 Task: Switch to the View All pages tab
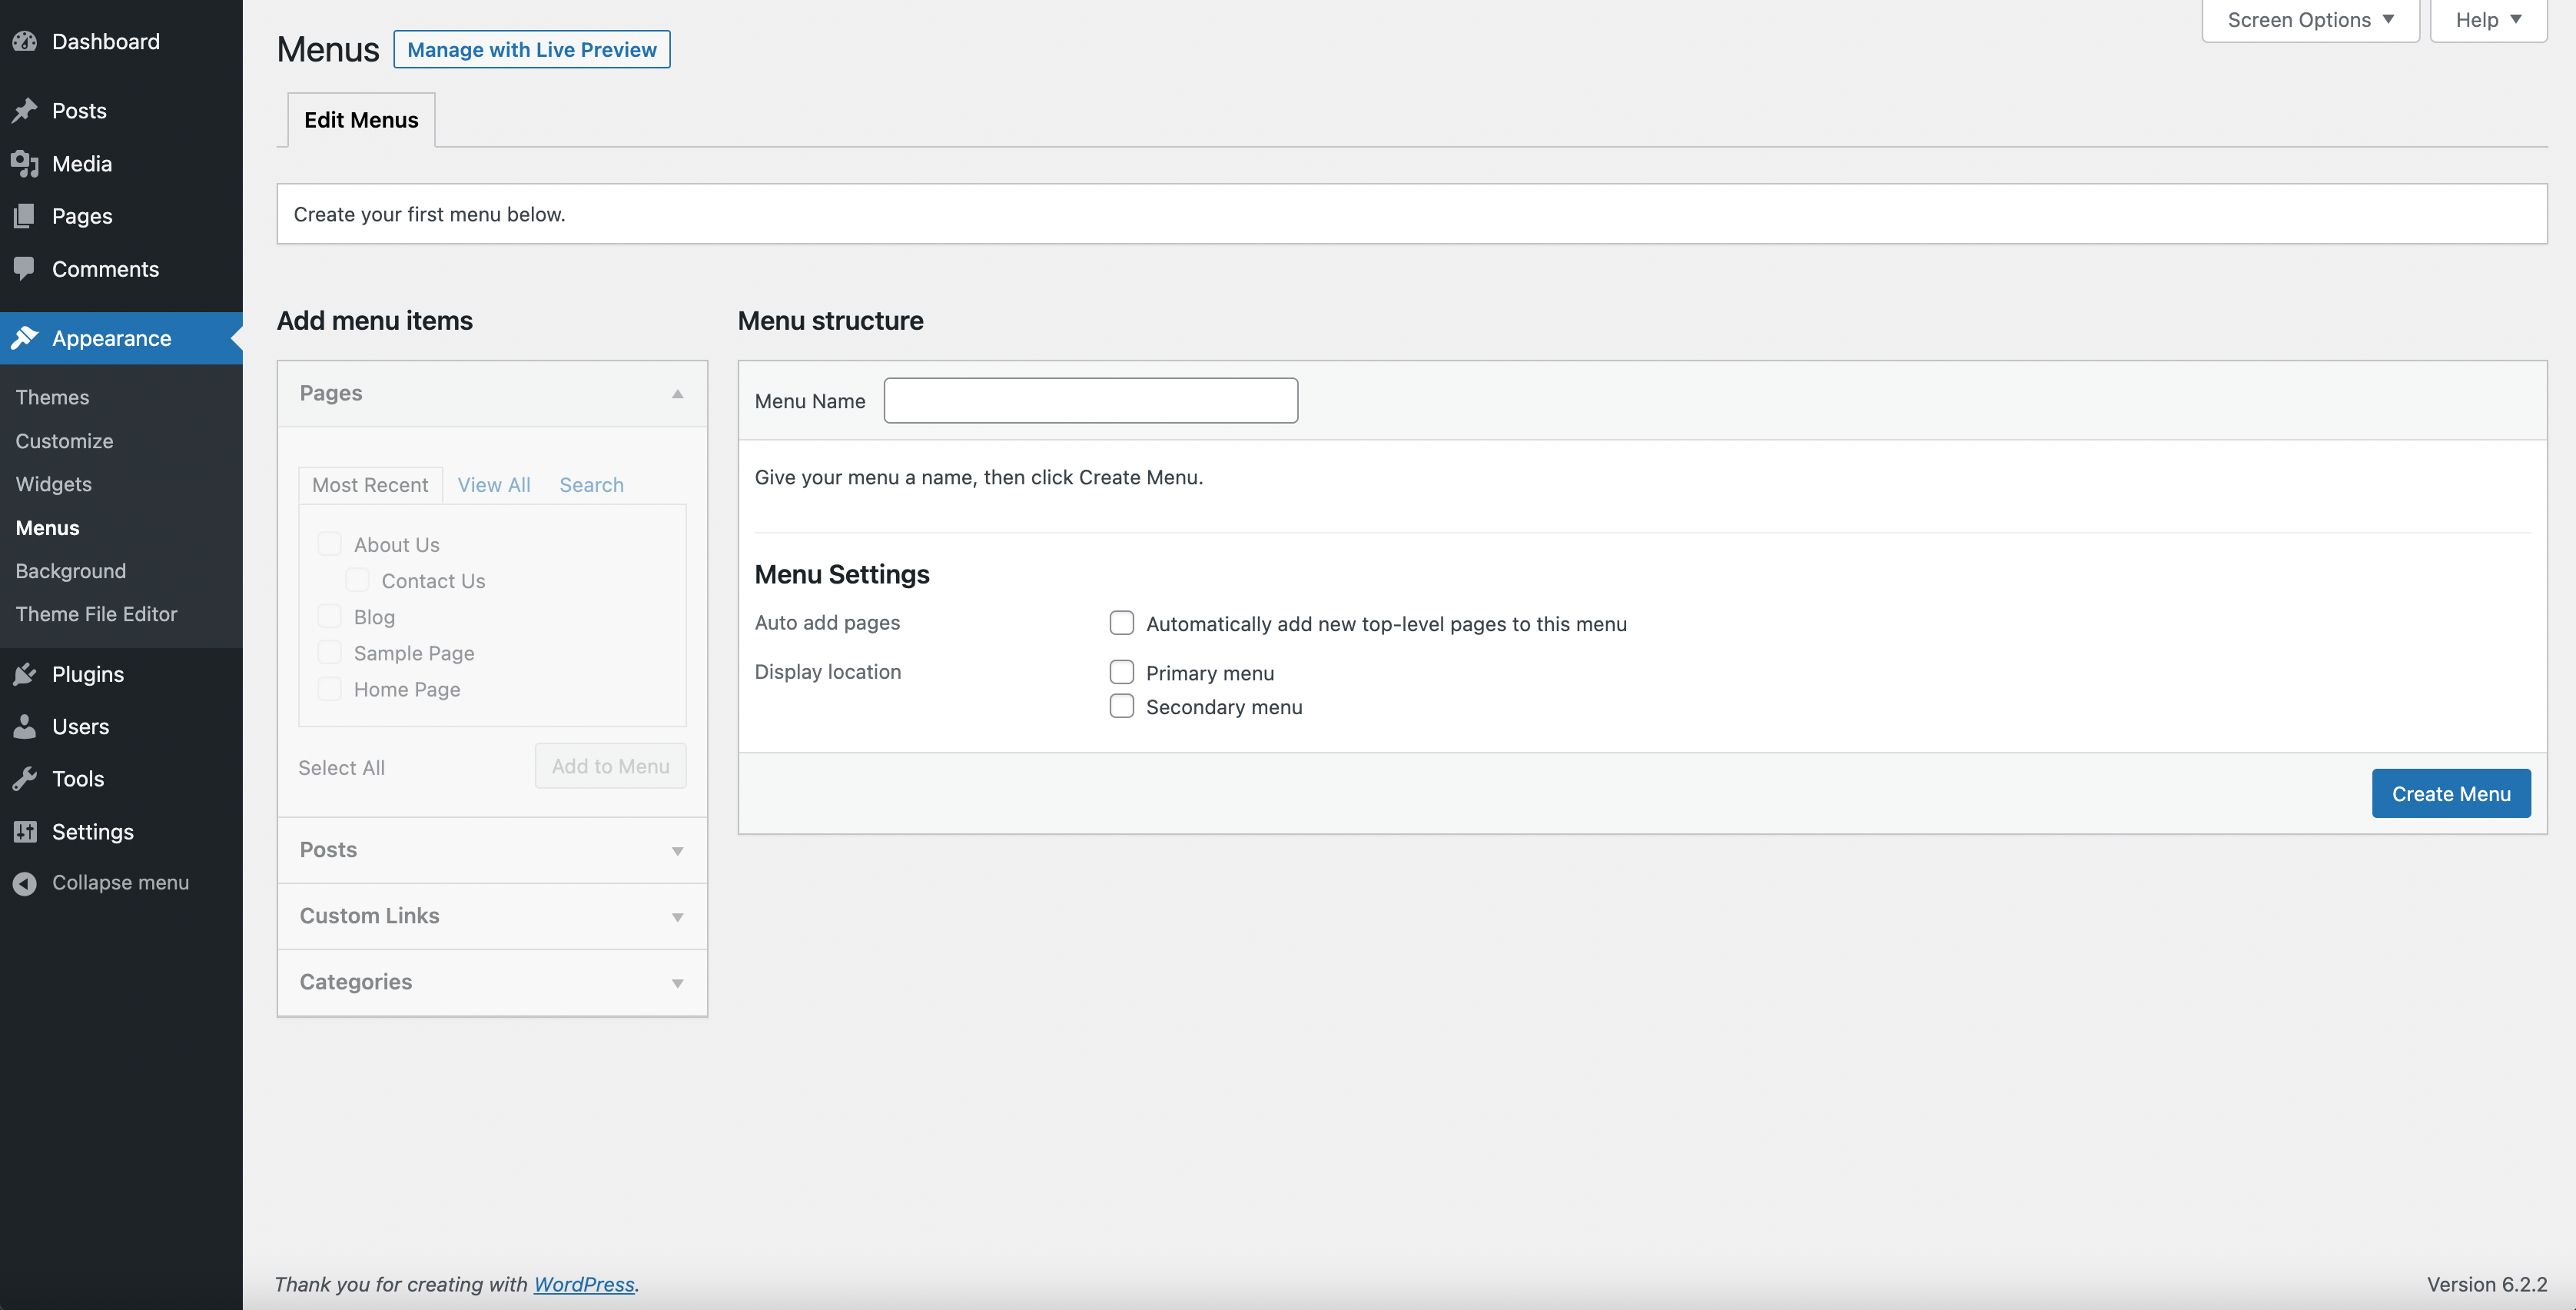[494, 485]
